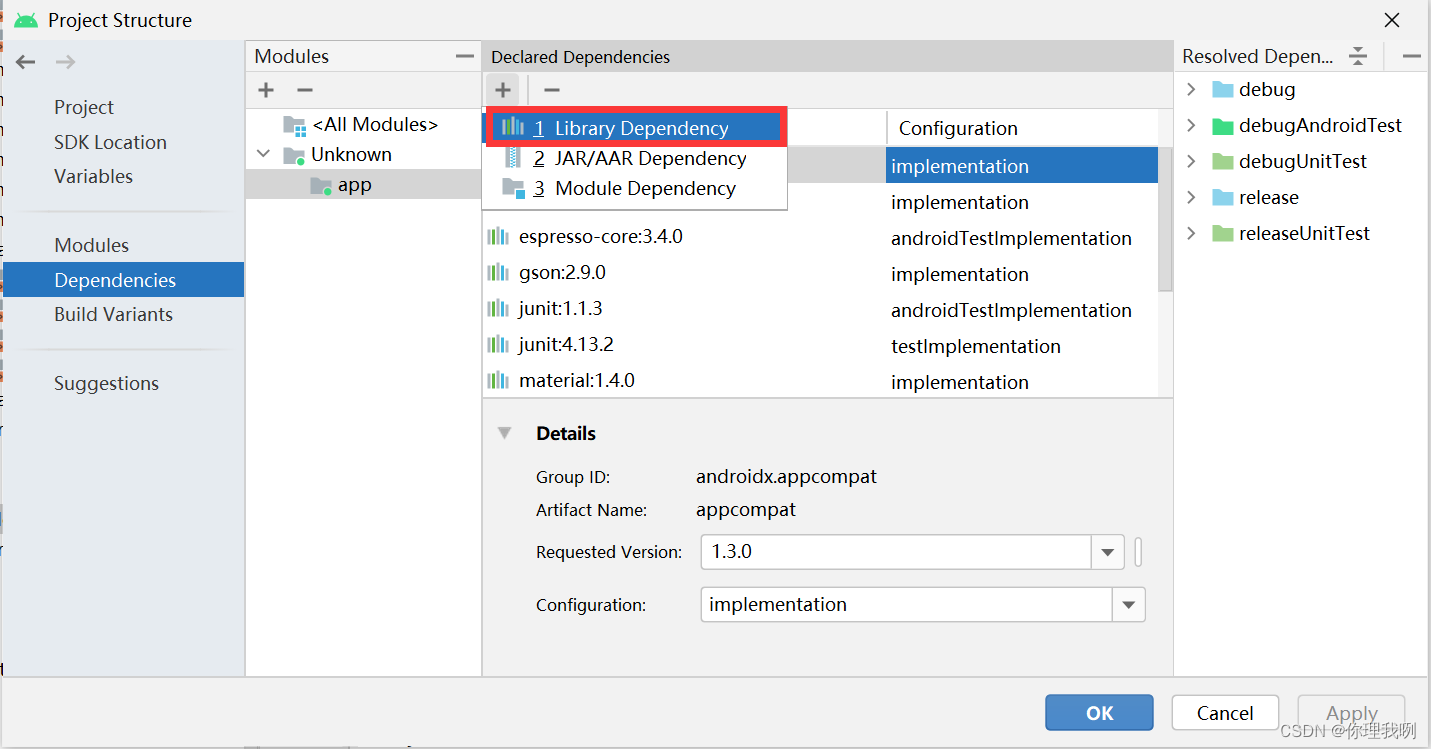The image size is (1431, 749).
Task: Remove selected module with the minus icon
Action: pyautogui.click(x=305, y=90)
